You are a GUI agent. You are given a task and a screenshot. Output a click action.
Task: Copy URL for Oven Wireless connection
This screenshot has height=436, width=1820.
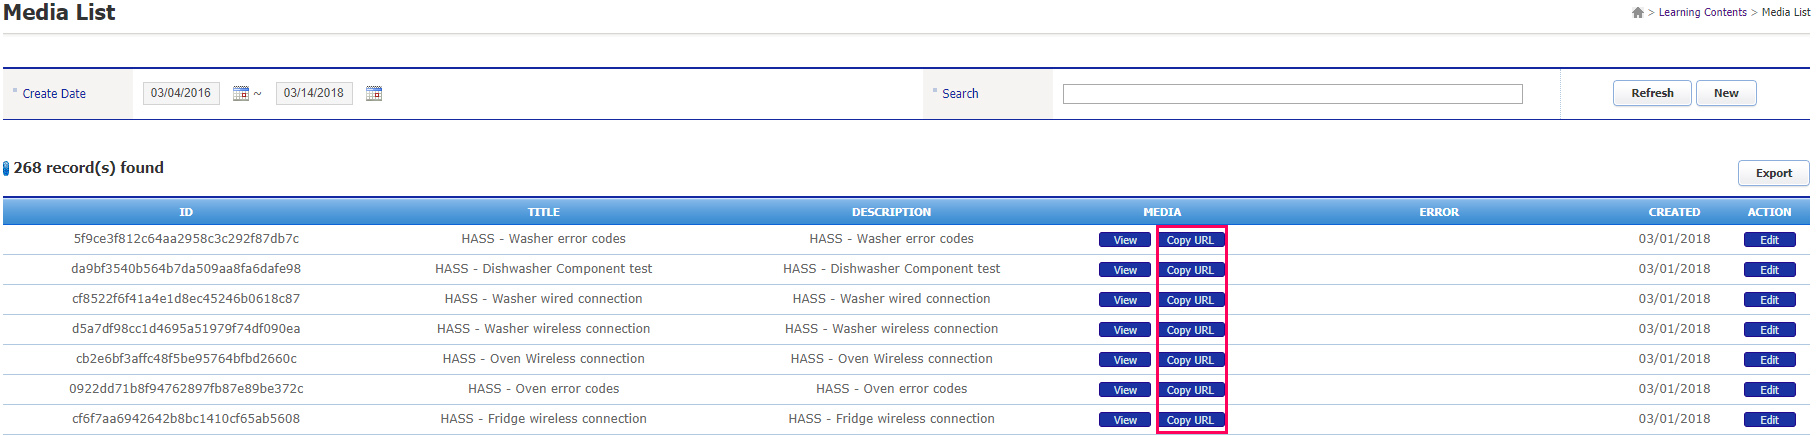pos(1190,360)
